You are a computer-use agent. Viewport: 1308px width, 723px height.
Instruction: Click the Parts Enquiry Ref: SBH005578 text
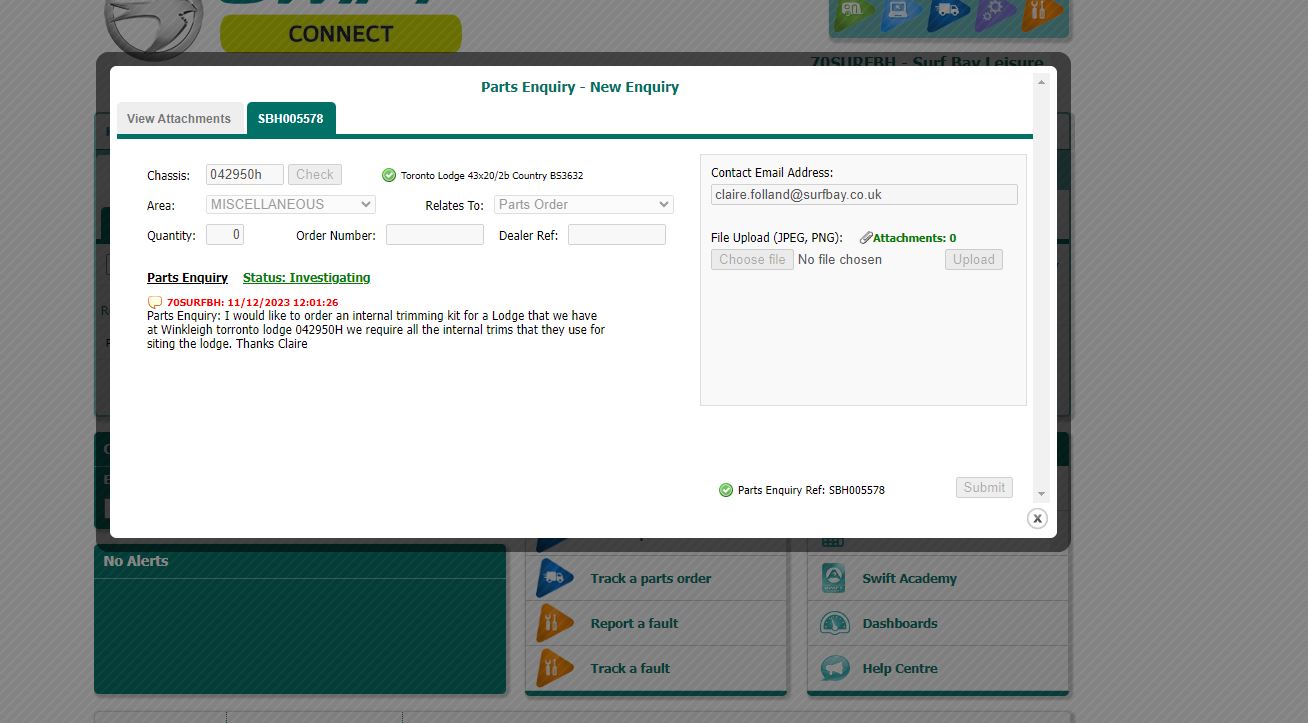point(811,490)
